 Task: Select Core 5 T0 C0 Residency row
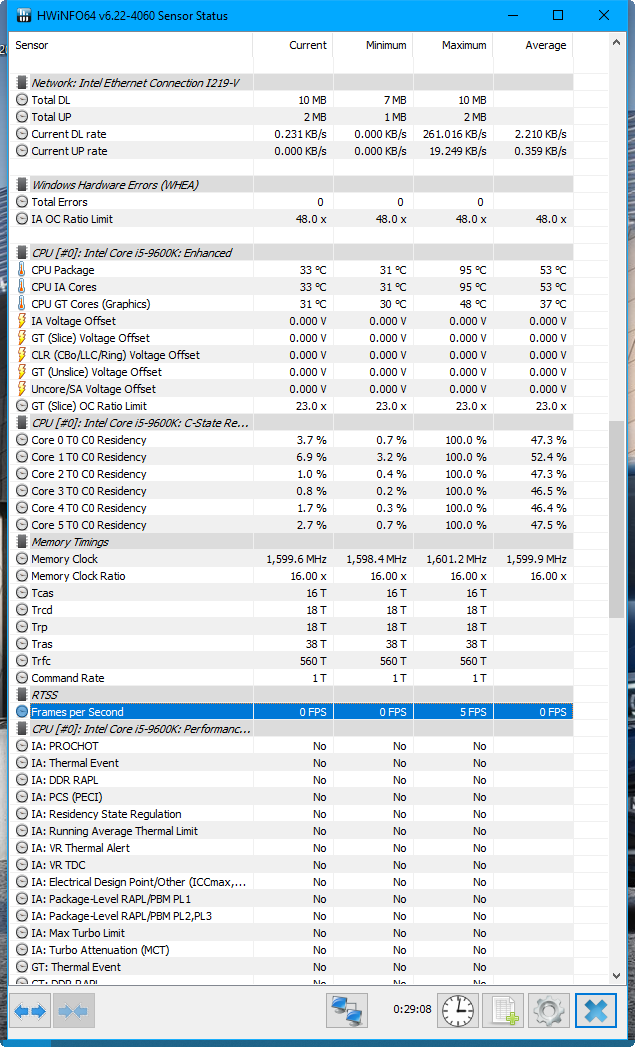(x=291, y=525)
